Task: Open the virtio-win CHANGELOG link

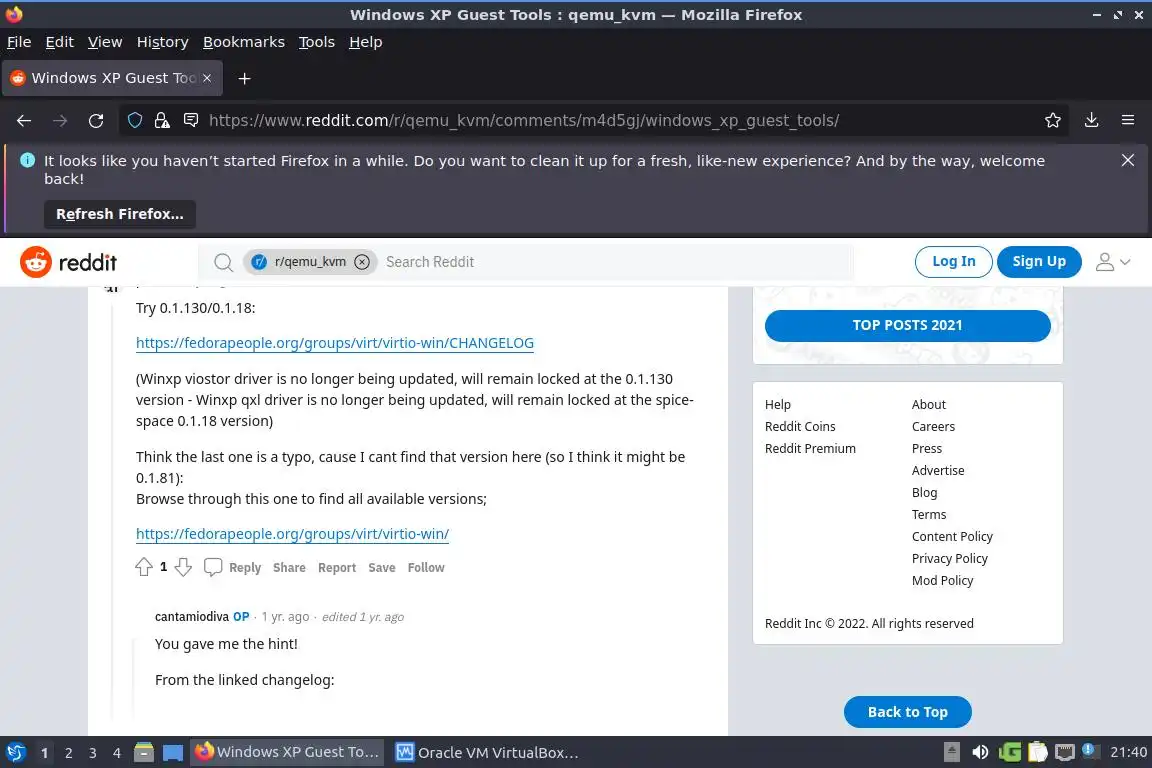Action: pyautogui.click(x=335, y=343)
